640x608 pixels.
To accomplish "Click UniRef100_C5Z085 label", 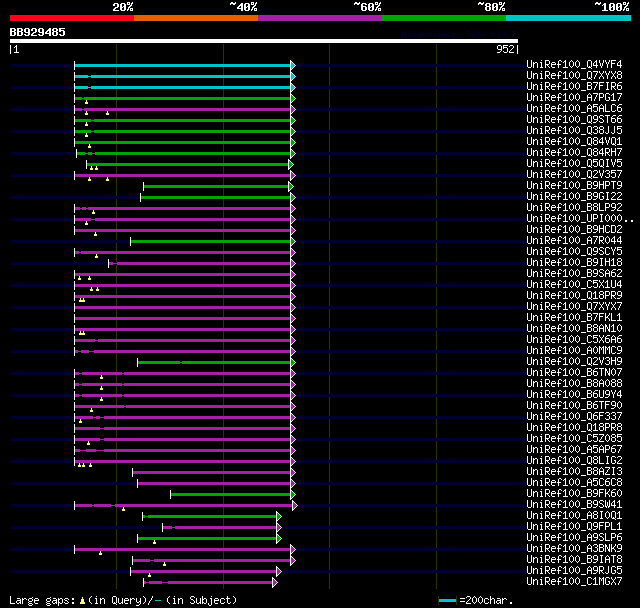I will pos(574,439).
